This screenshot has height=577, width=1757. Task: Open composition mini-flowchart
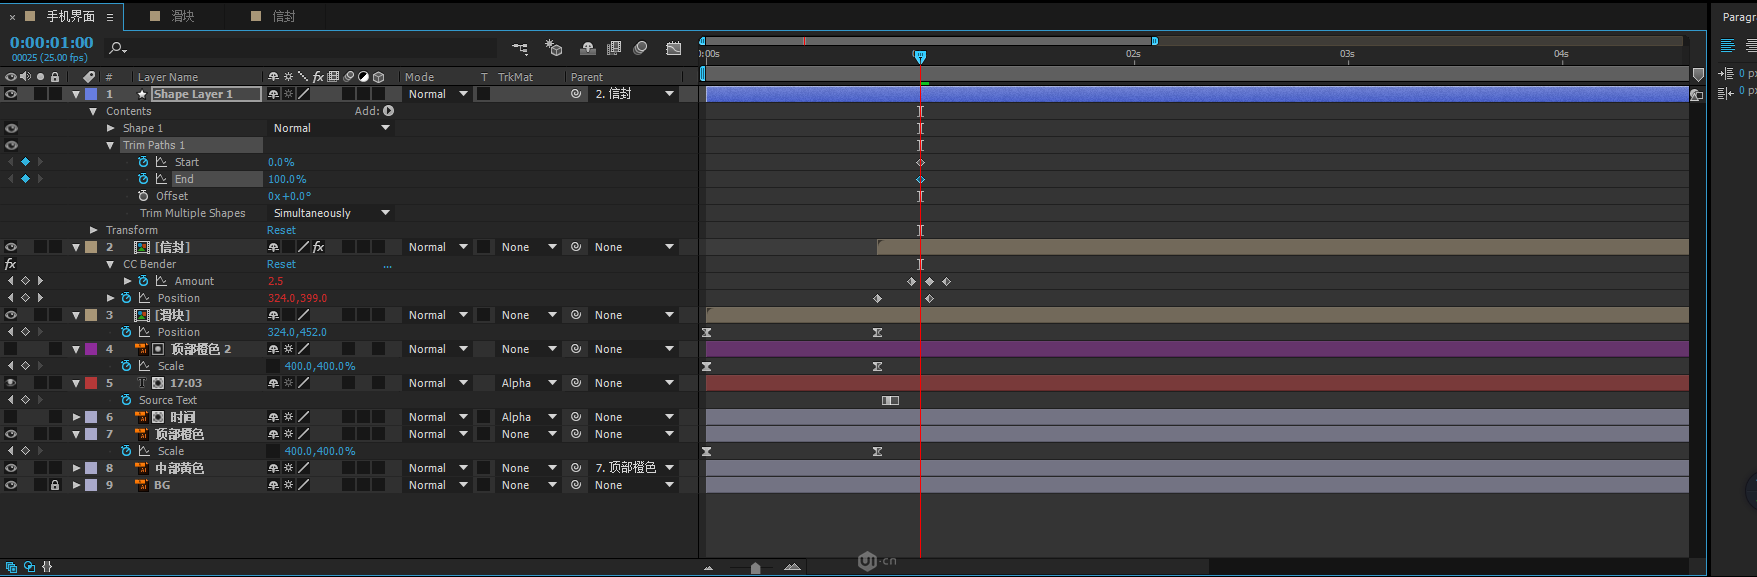(520, 48)
